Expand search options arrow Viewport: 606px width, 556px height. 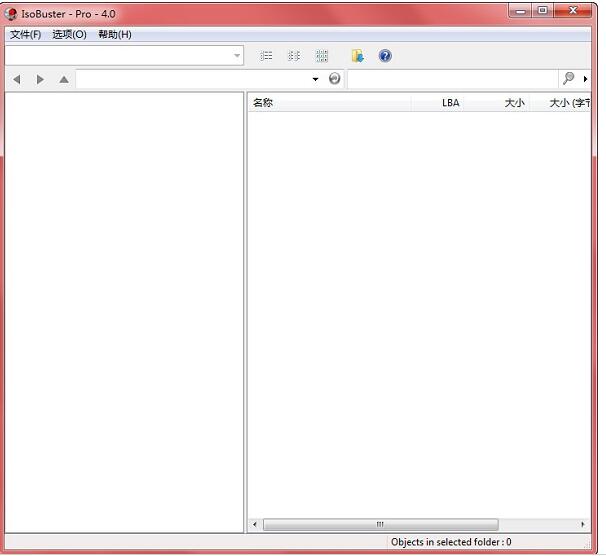(x=585, y=79)
